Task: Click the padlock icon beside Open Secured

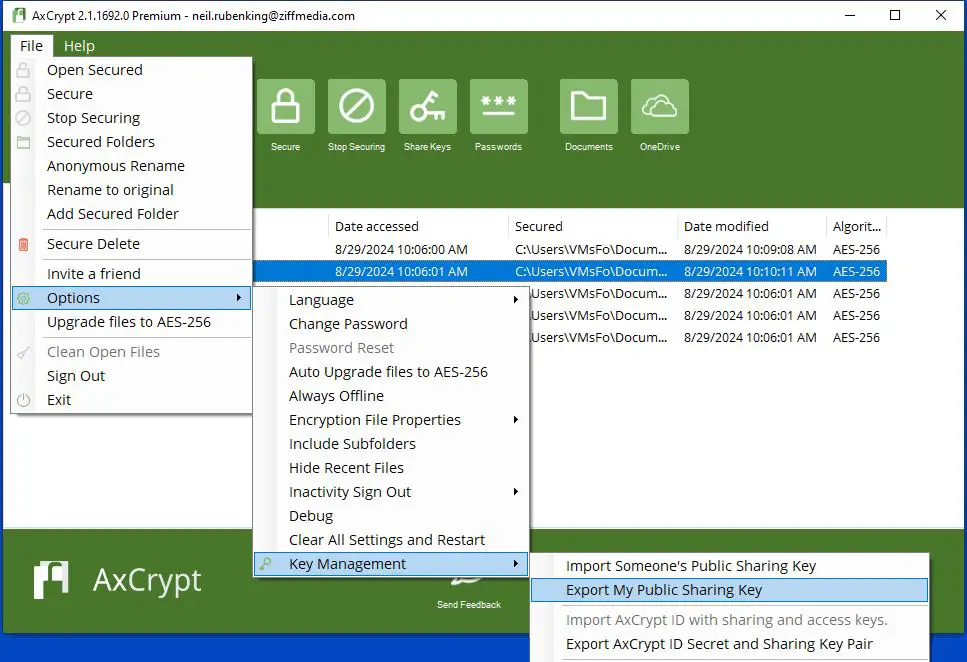Action: click(23, 70)
